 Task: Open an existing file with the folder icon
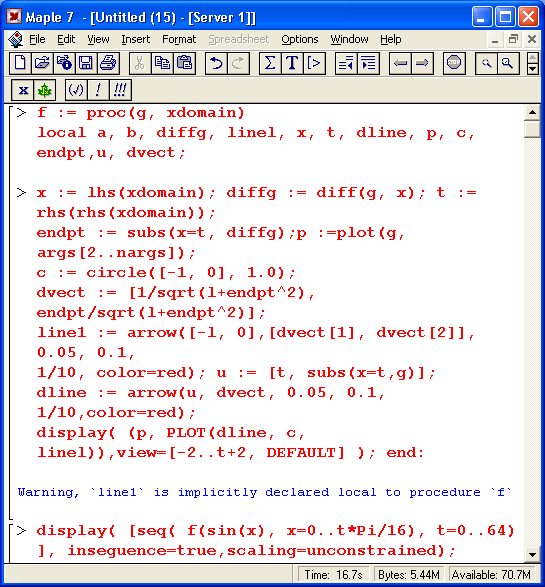[x=42, y=63]
